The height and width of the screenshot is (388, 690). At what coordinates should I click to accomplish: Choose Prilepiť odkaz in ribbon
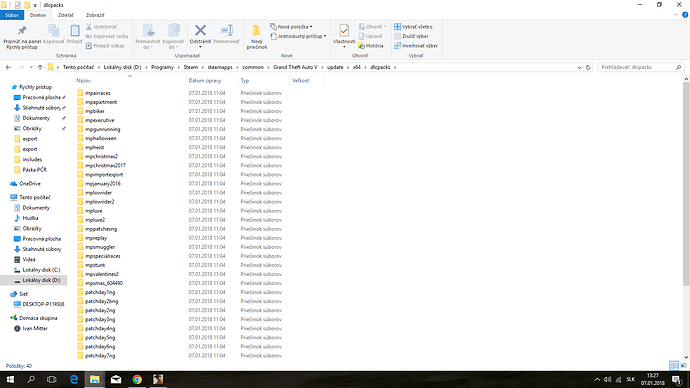point(105,46)
